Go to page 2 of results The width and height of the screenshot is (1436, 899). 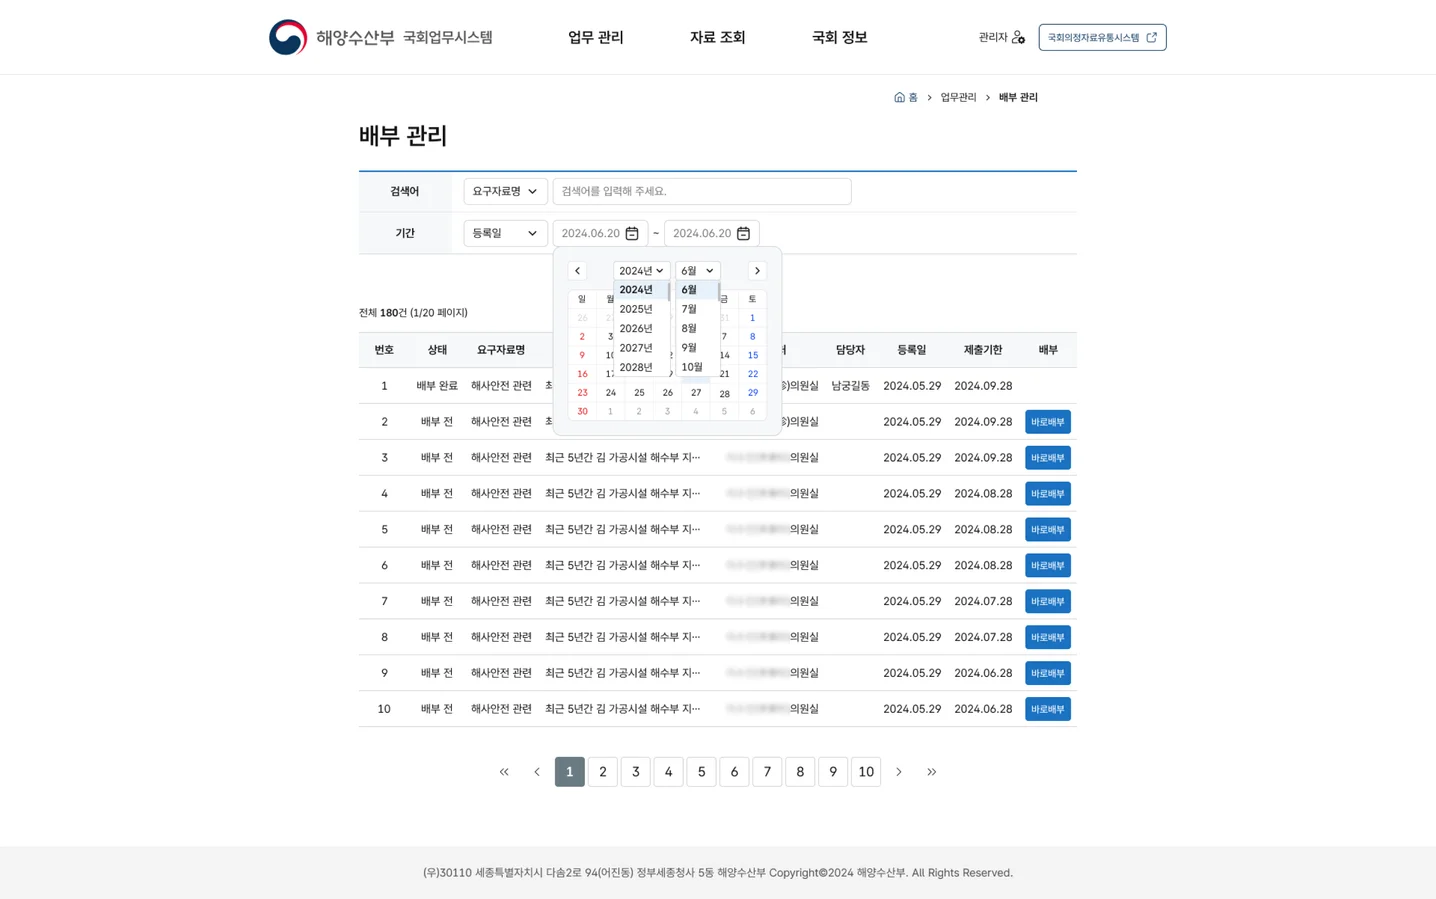point(603,772)
